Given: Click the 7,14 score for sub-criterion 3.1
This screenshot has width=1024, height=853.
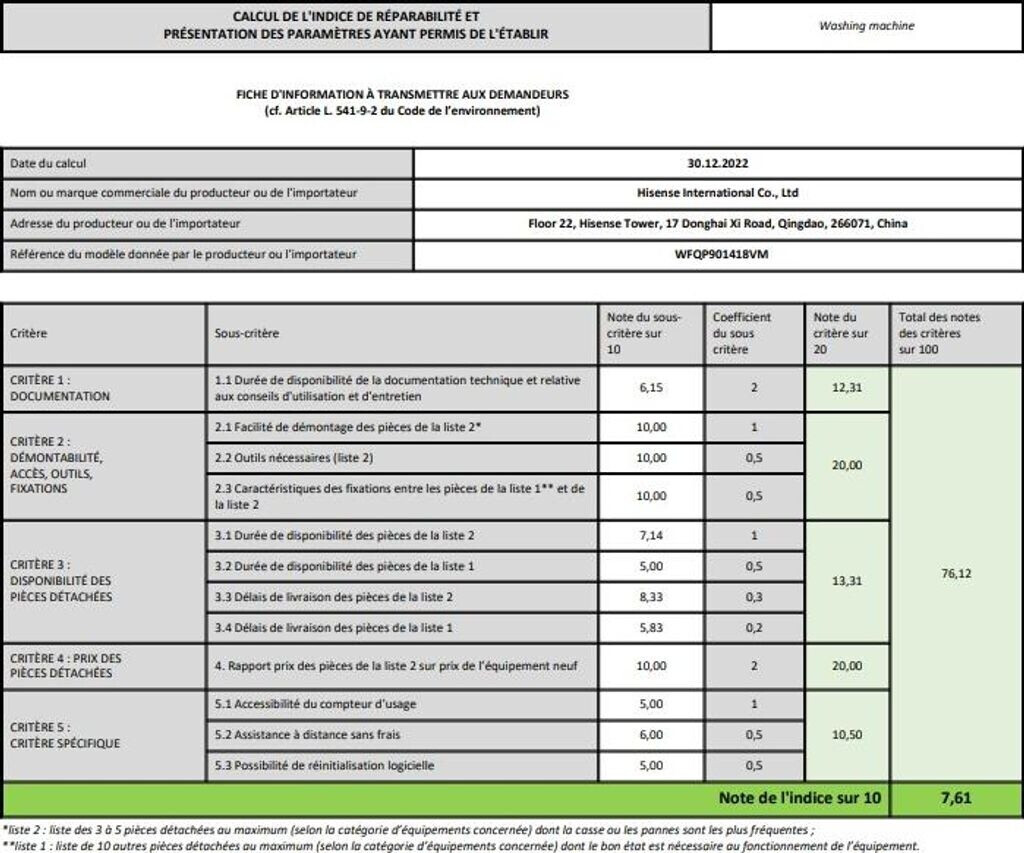Looking at the screenshot, I should point(651,535).
